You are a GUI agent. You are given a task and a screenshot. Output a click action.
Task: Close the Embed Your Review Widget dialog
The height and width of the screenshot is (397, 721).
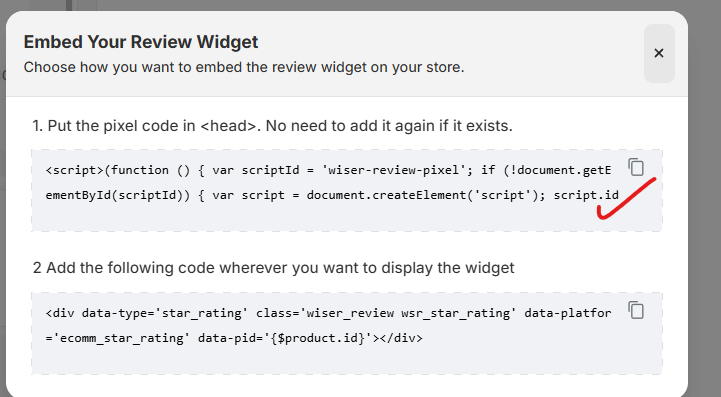pos(659,53)
